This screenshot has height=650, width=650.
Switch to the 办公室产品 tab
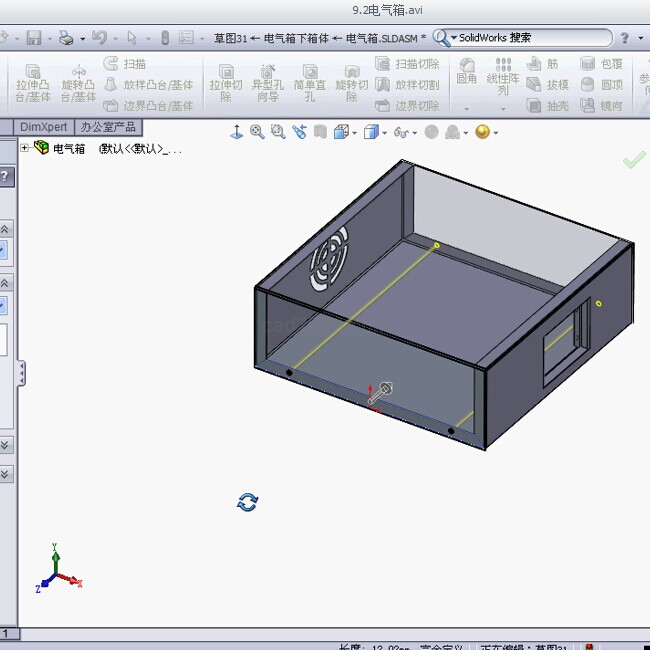pos(109,127)
